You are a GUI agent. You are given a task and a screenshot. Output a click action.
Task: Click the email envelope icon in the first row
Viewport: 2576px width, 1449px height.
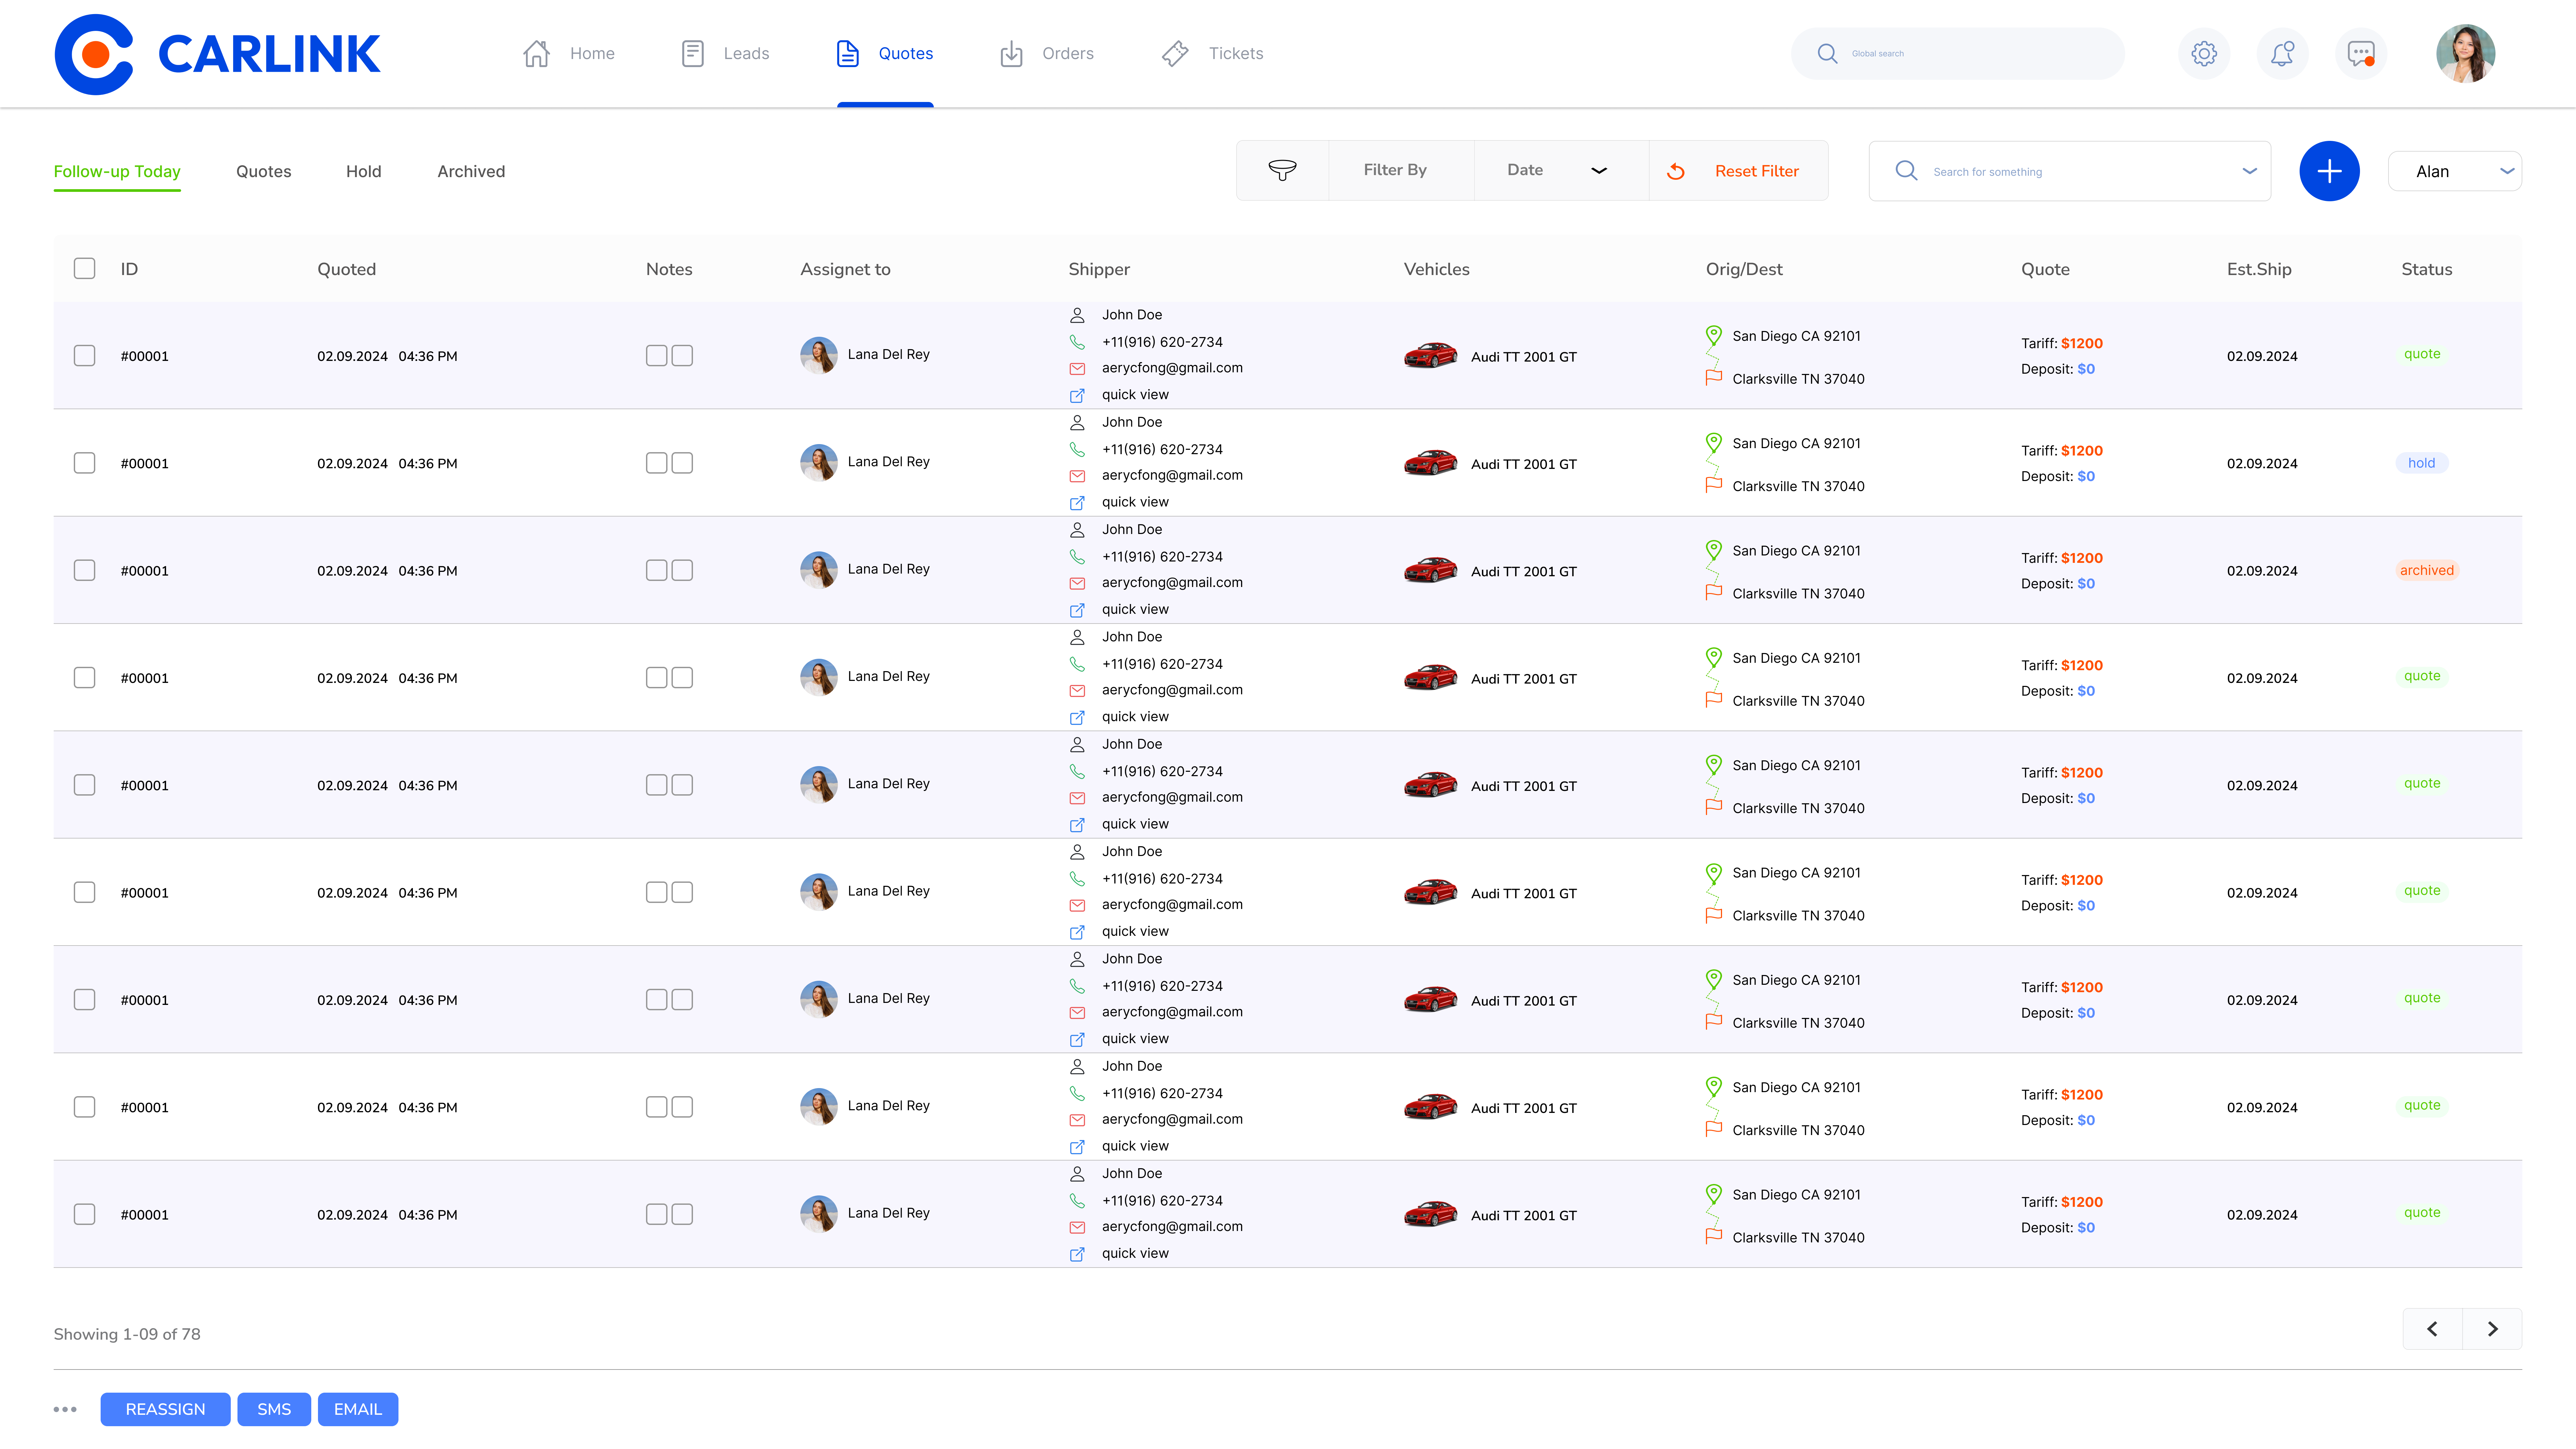1077,368
